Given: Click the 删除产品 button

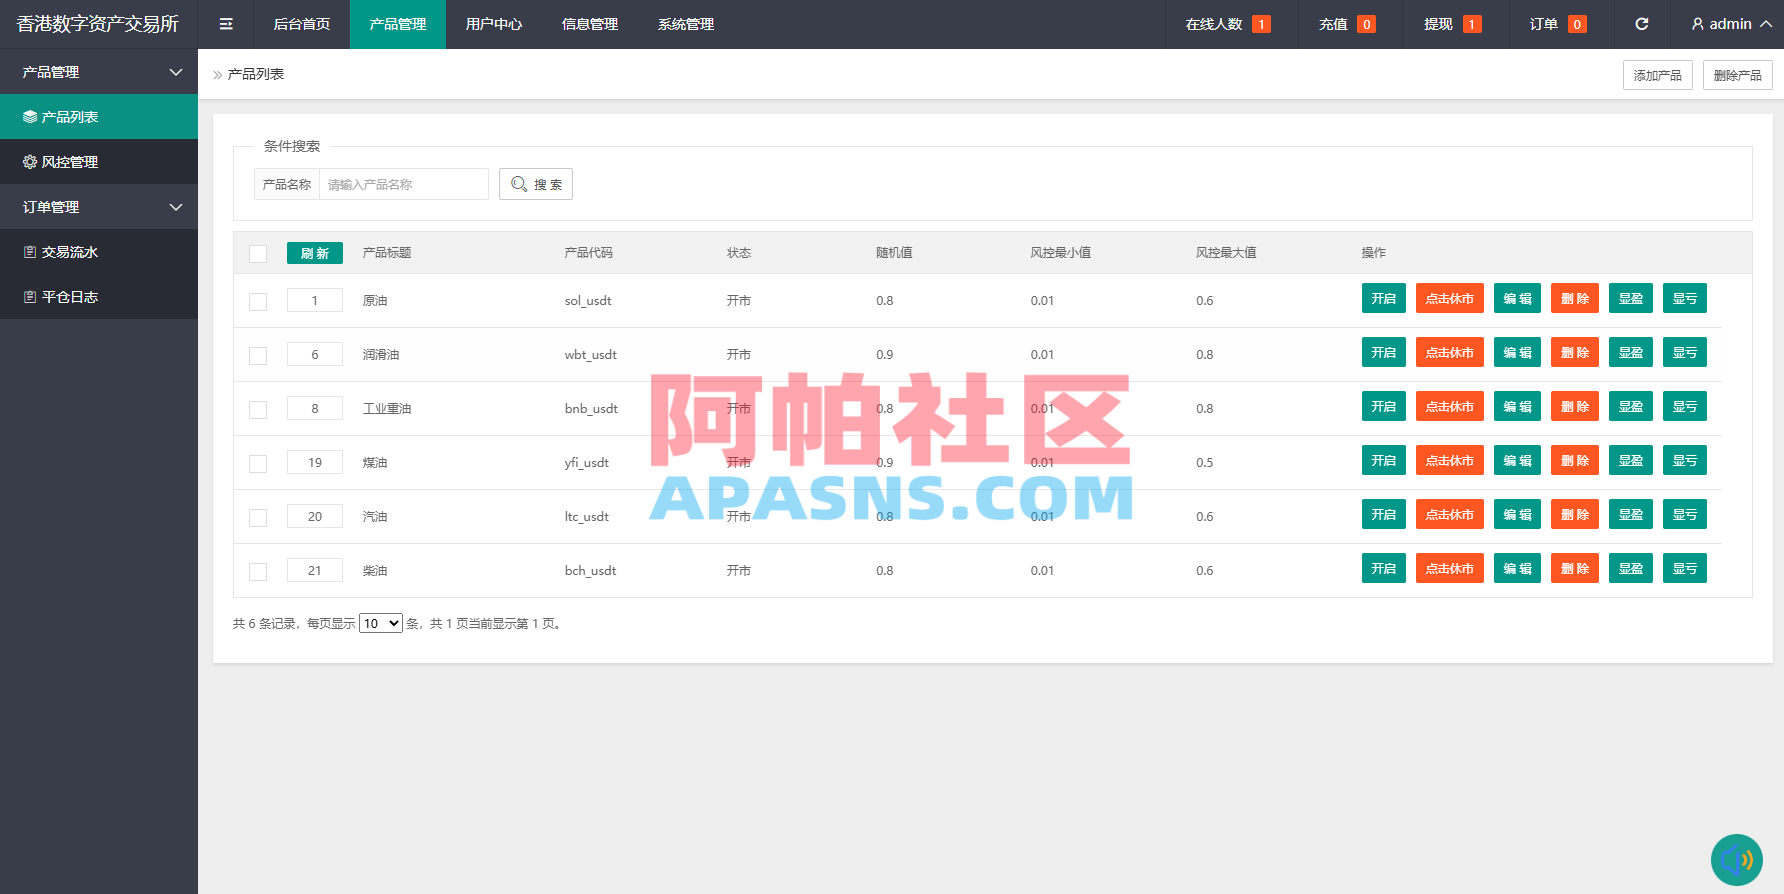Looking at the screenshot, I should [1738, 75].
